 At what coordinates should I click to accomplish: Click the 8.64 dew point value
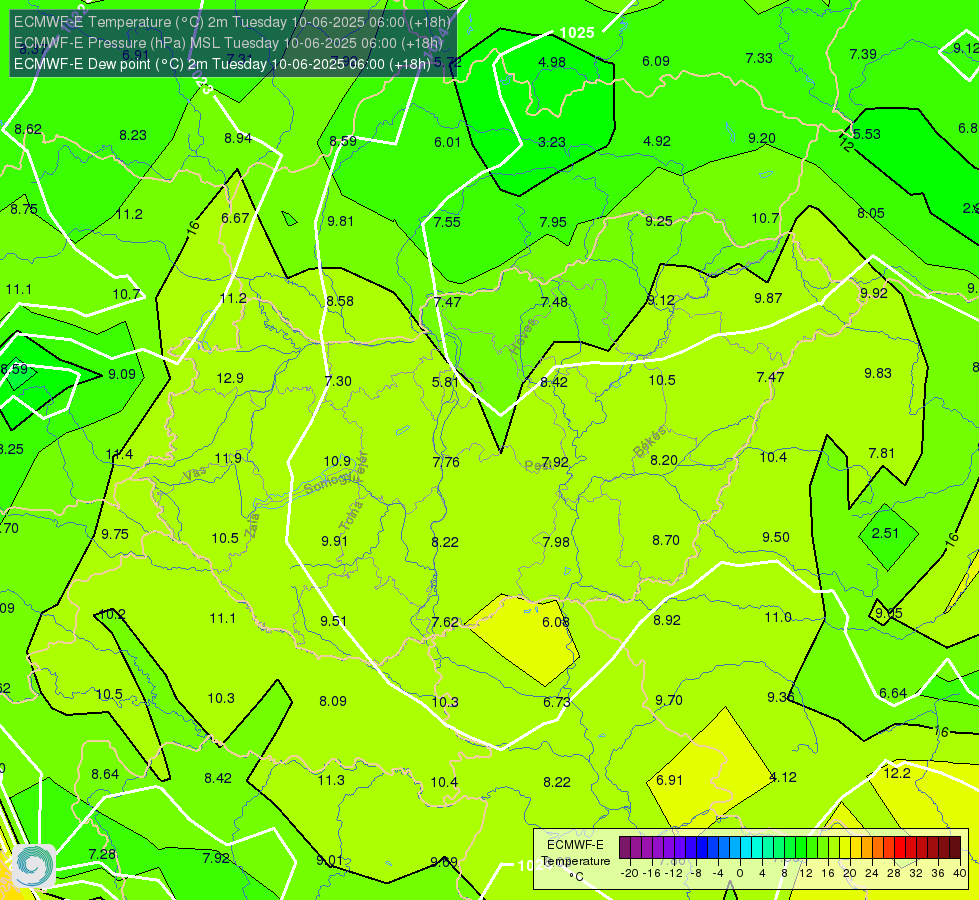click(105, 774)
